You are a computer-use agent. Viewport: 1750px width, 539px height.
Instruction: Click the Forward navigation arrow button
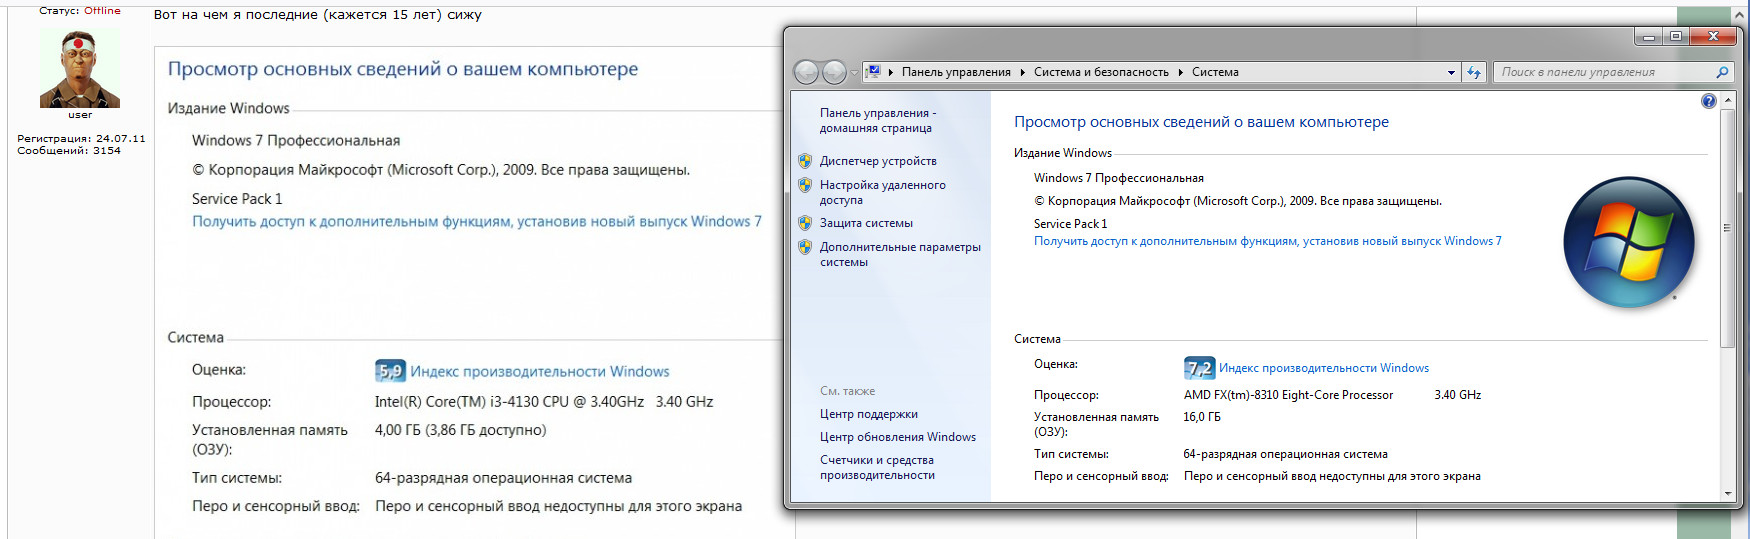pyautogui.click(x=834, y=72)
